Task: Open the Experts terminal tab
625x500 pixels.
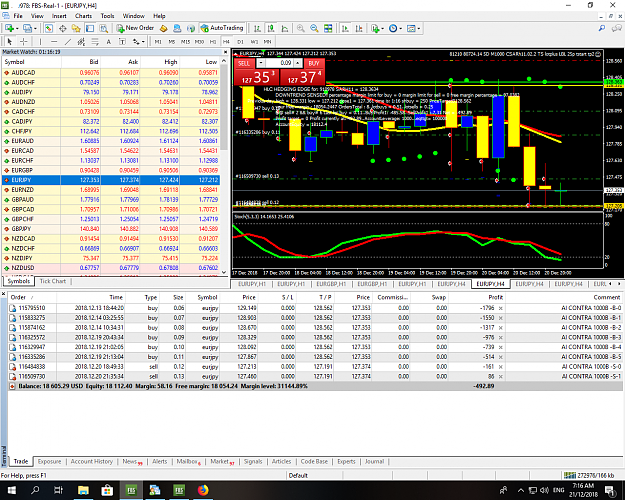Action: (346, 461)
